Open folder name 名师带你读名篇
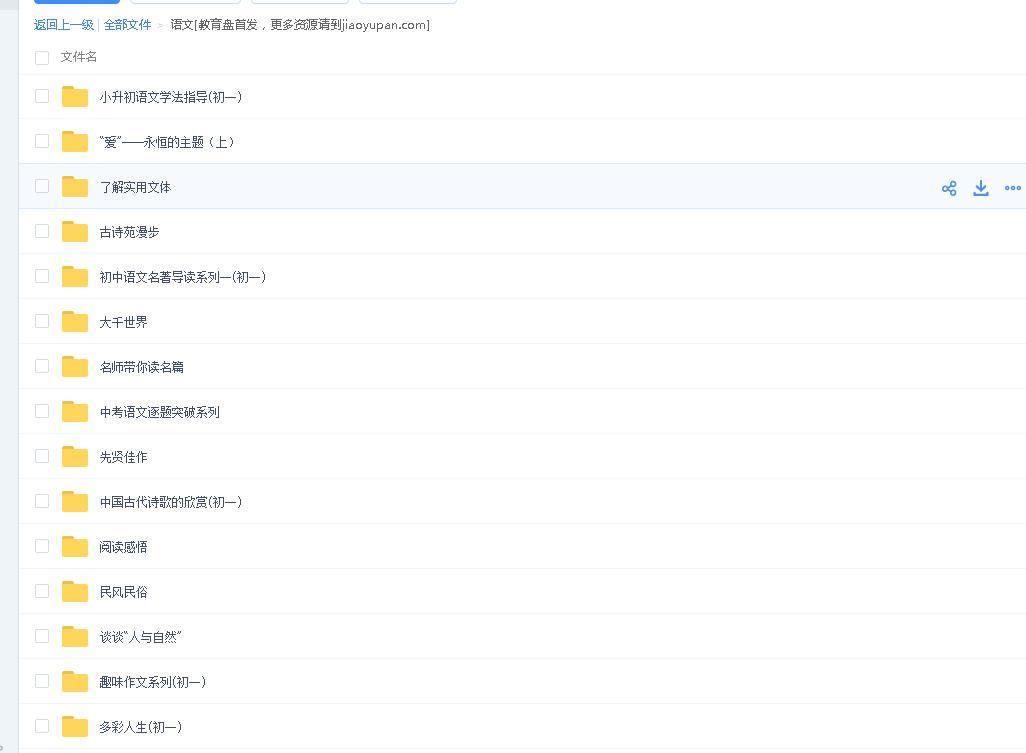 [x=141, y=367]
